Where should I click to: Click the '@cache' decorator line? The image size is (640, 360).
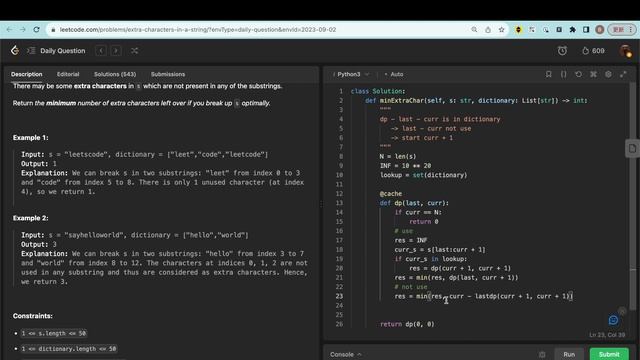pos(391,193)
